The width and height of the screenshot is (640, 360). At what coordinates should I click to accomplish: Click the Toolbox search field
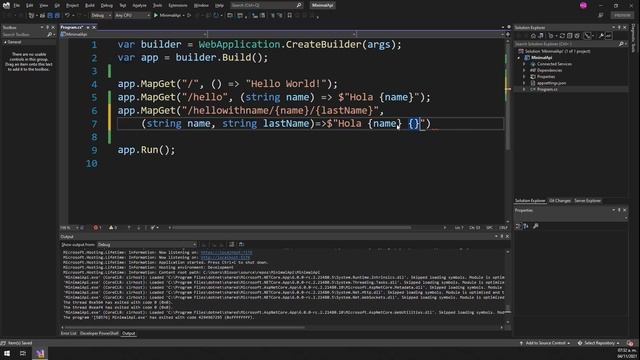28,35
